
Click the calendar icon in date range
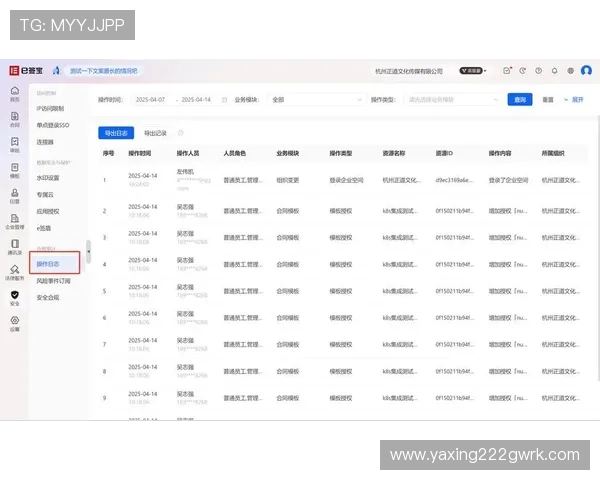coord(225,100)
